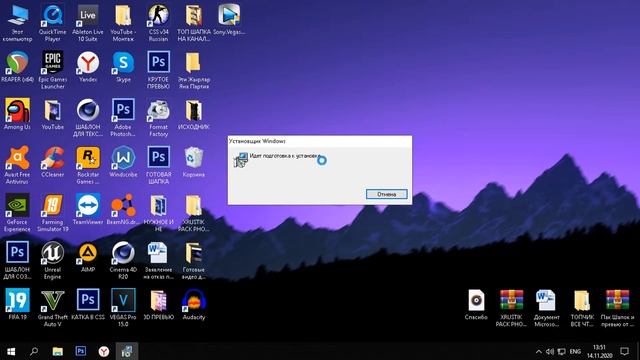This screenshot has height=360, width=640.
Task: Open File Explorer from the taskbar
Action: [x=58, y=351]
